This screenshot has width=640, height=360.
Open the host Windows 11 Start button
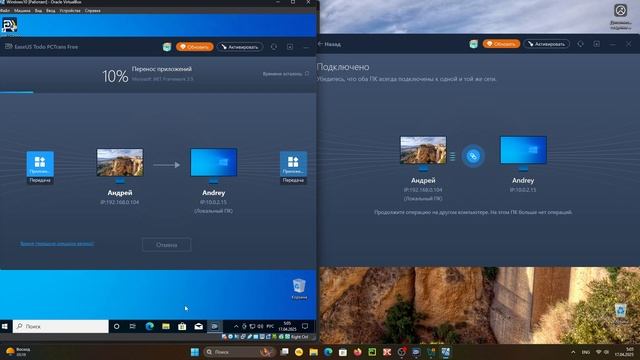pyautogui.click(x=195, y=352)
